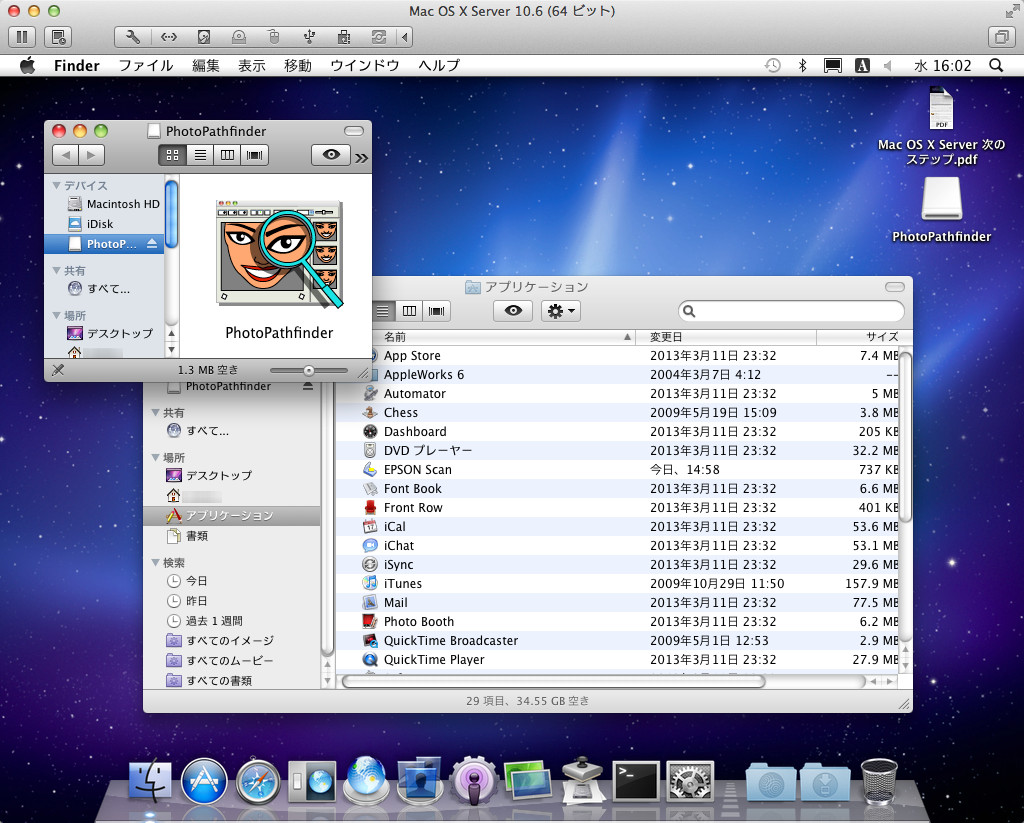Open the ヘルプ menu

click(439, 65)
